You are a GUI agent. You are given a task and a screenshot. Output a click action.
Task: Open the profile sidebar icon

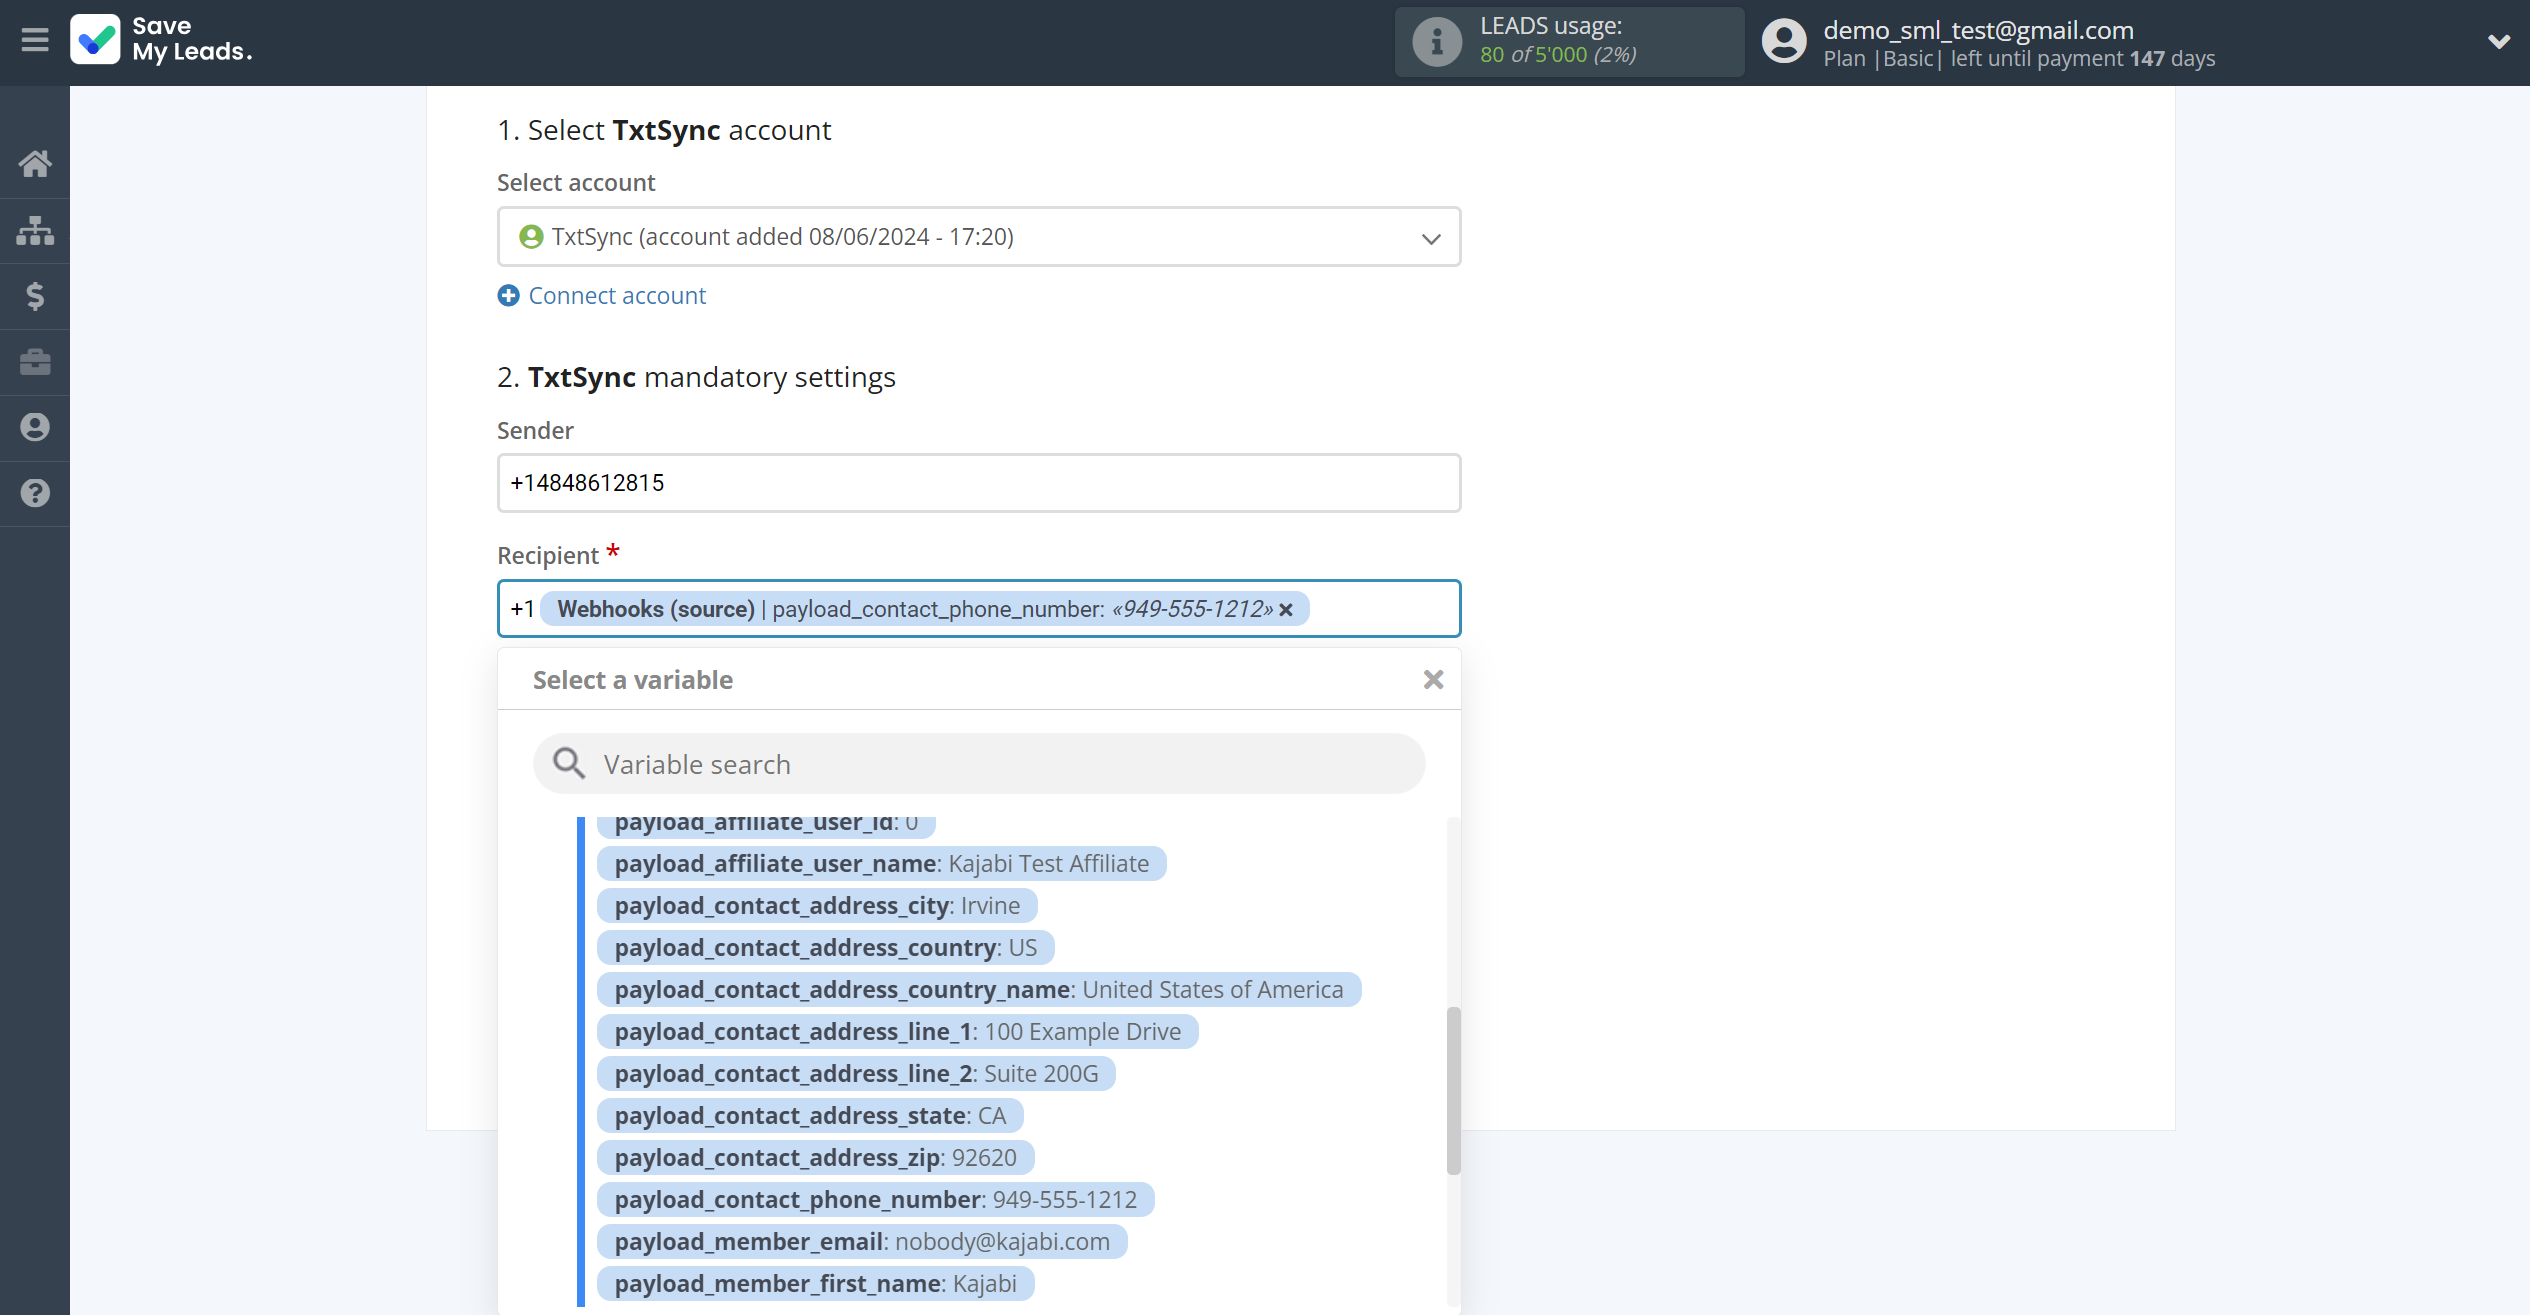(x=35, y=428)
